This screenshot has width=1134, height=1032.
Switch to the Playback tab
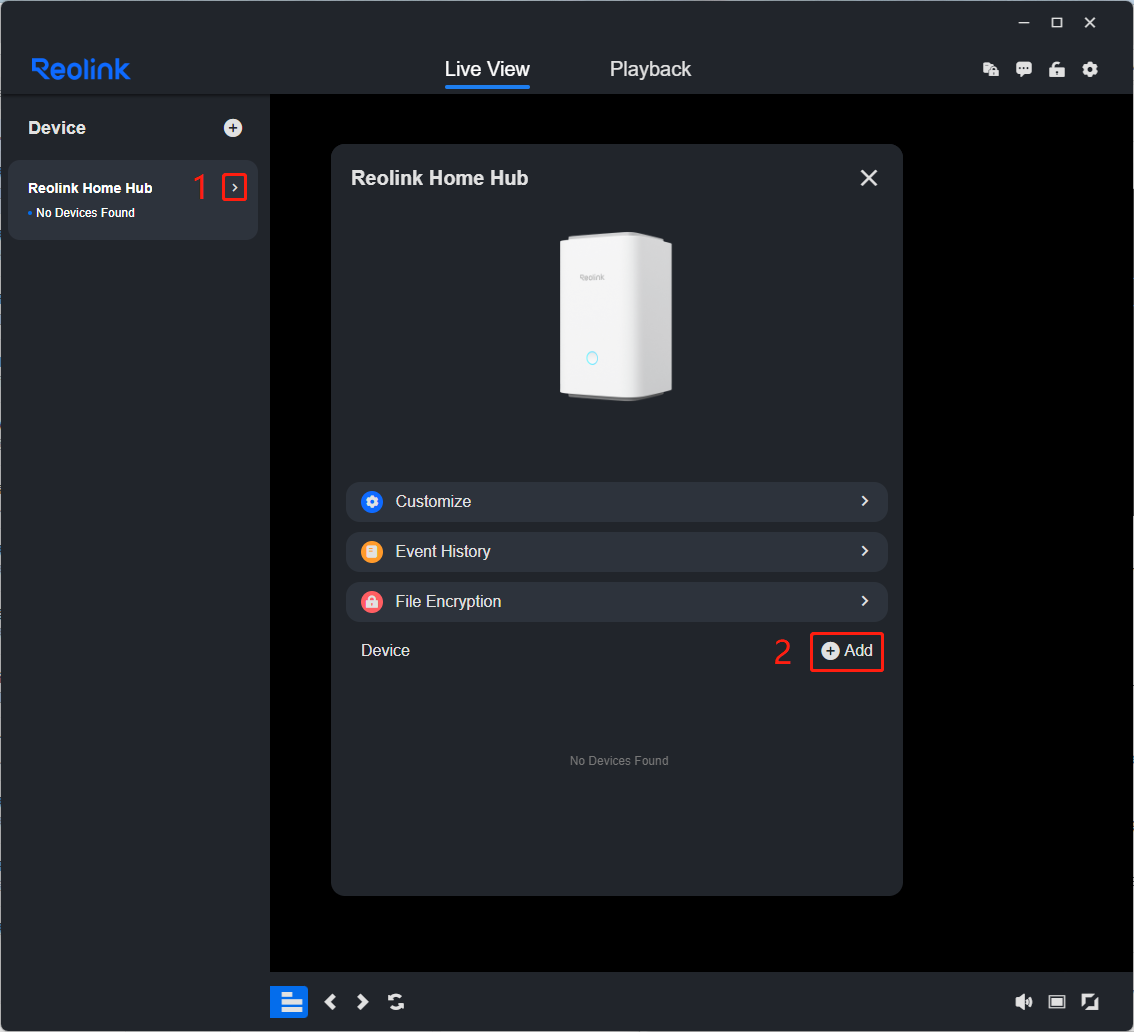coord(650,69)
